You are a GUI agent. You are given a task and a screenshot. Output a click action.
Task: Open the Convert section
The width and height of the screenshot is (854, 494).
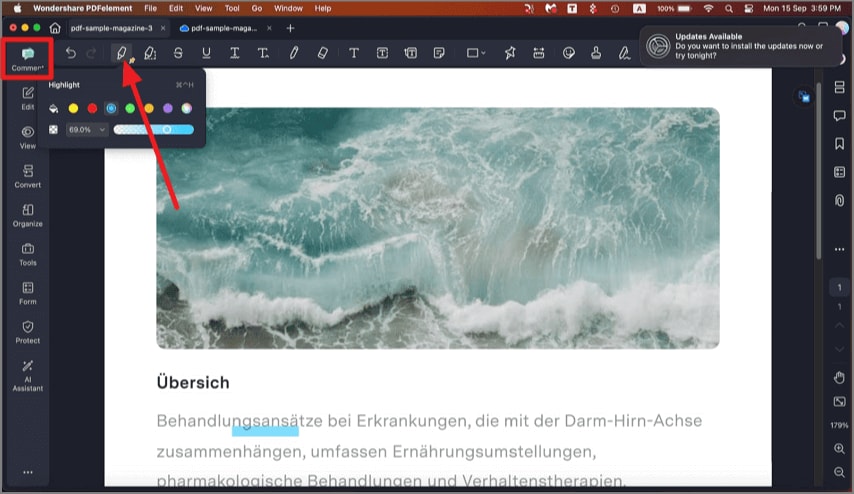28,176
